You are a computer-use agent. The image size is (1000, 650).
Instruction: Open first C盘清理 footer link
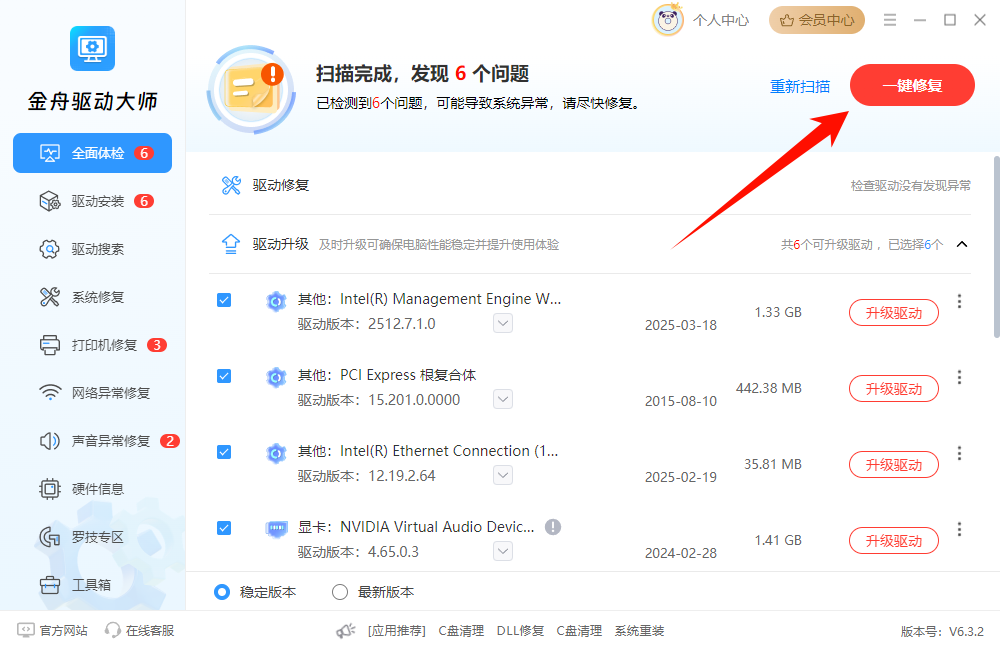coord(461,631)
